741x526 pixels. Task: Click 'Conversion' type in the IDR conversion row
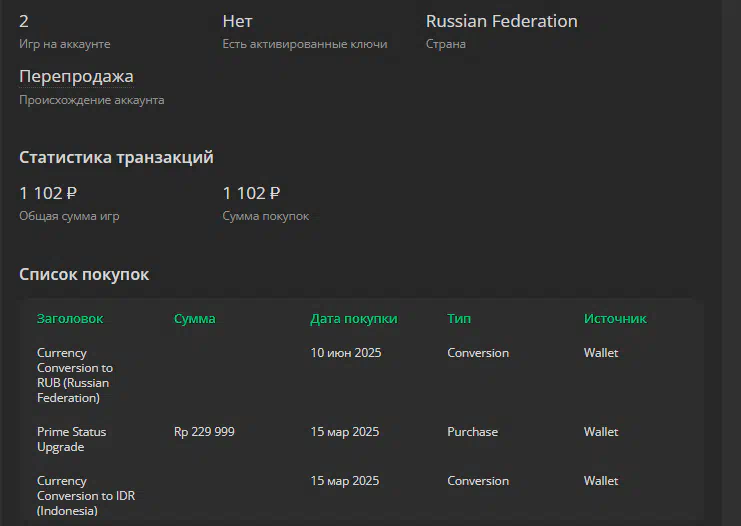click(x=478, y=481)
